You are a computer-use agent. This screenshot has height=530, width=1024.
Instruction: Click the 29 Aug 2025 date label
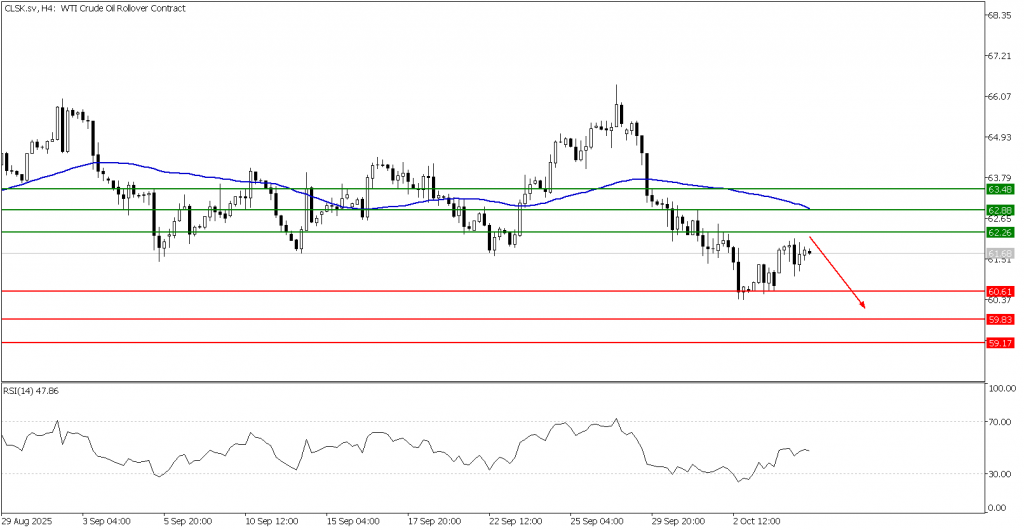click(x=29, y=521)
